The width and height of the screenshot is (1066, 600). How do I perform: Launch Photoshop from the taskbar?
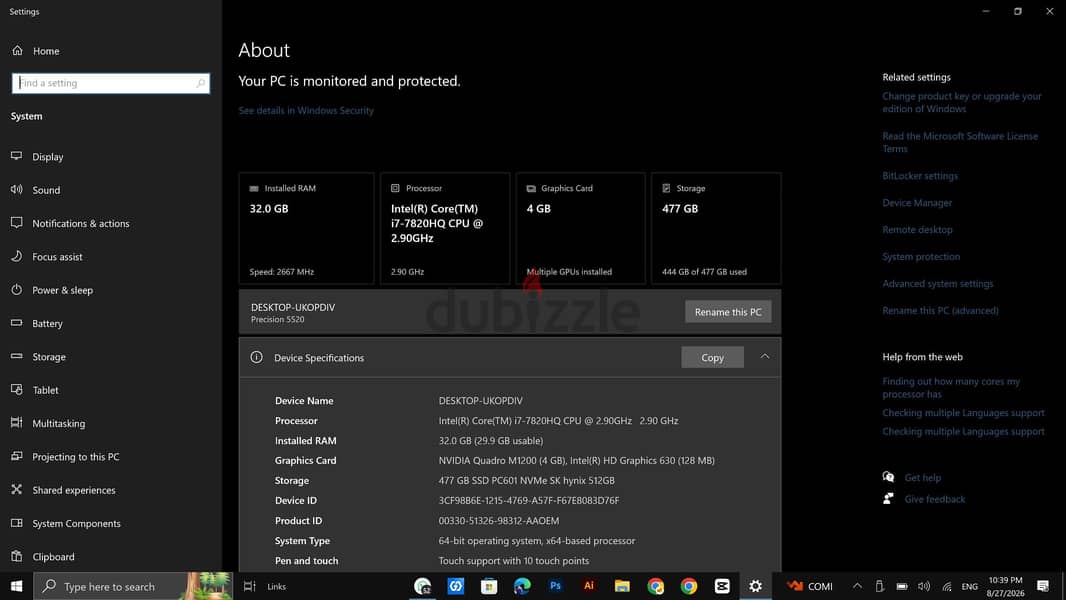click(555, 586)
